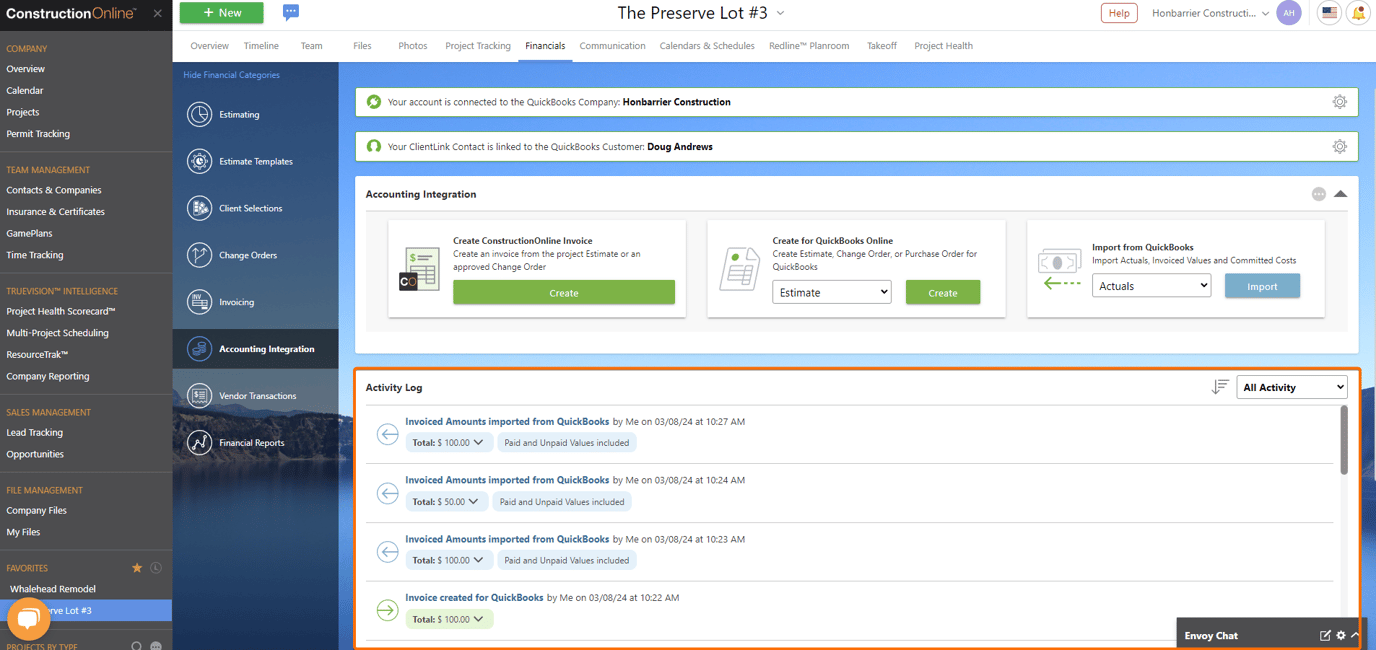
Task: Click the green Import button
Action: point(1262,285)
